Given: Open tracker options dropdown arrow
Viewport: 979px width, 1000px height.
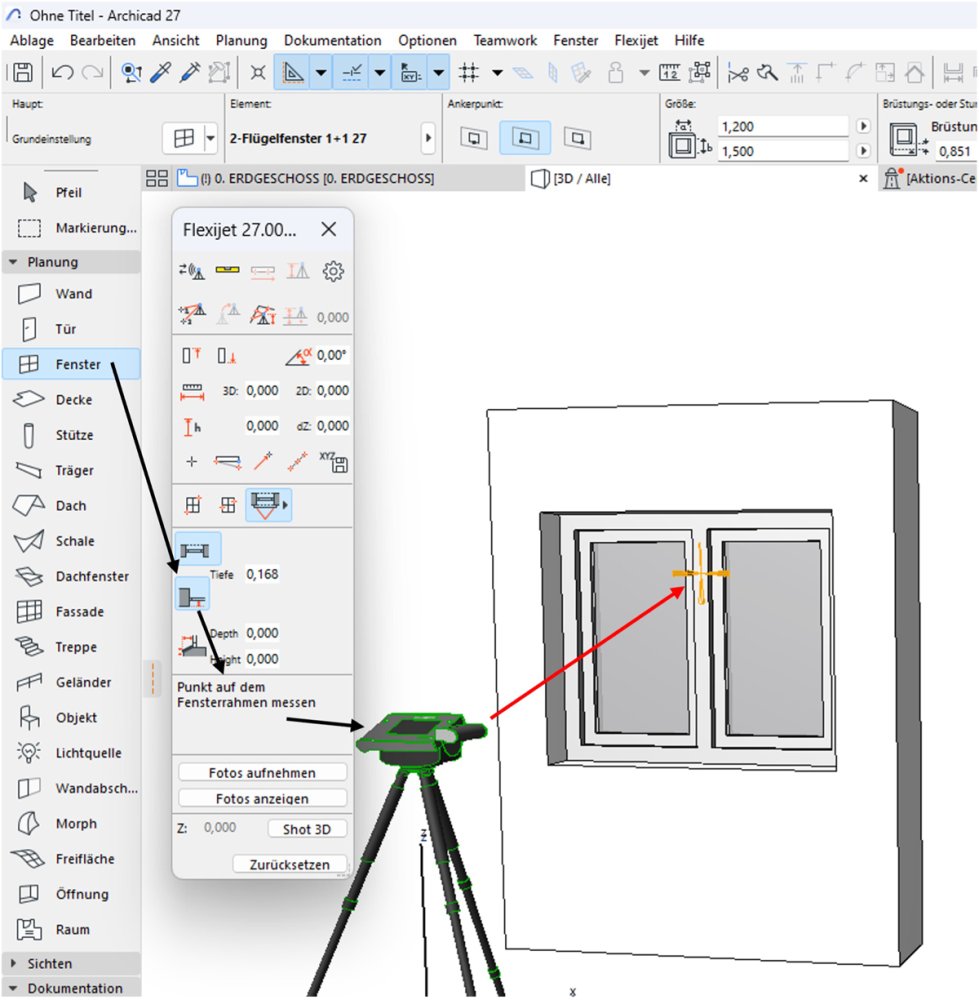Looking at the screenshot, I should click(438, 72).
